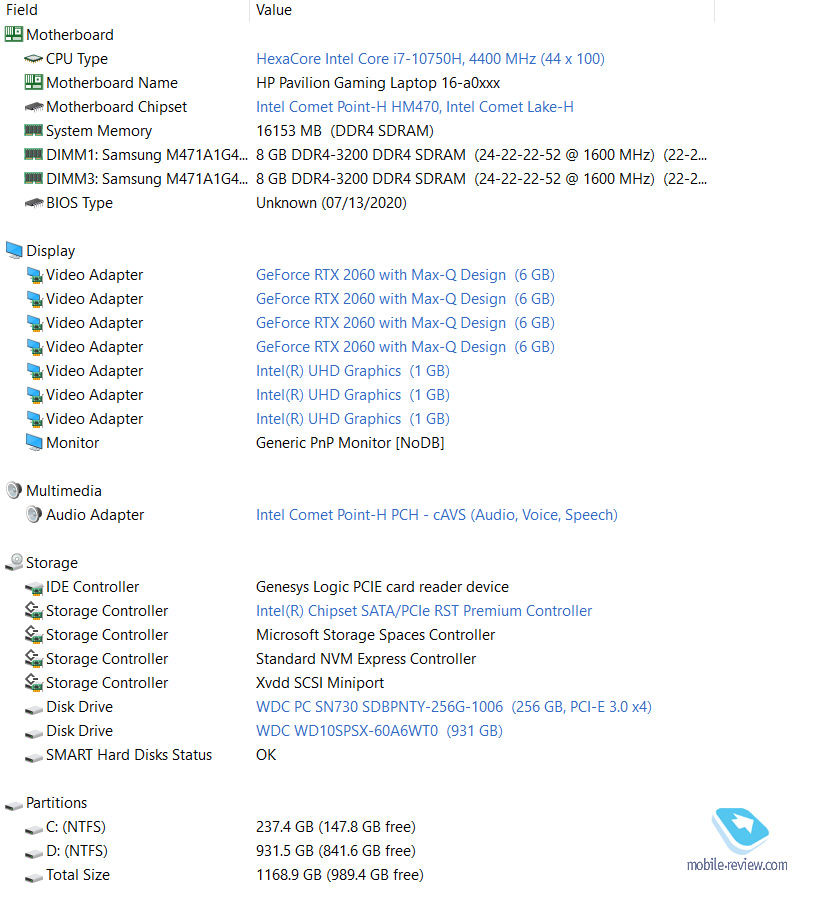
Task: Select the DIMM3 Samsung memory icon
Action: coord(33,178)
